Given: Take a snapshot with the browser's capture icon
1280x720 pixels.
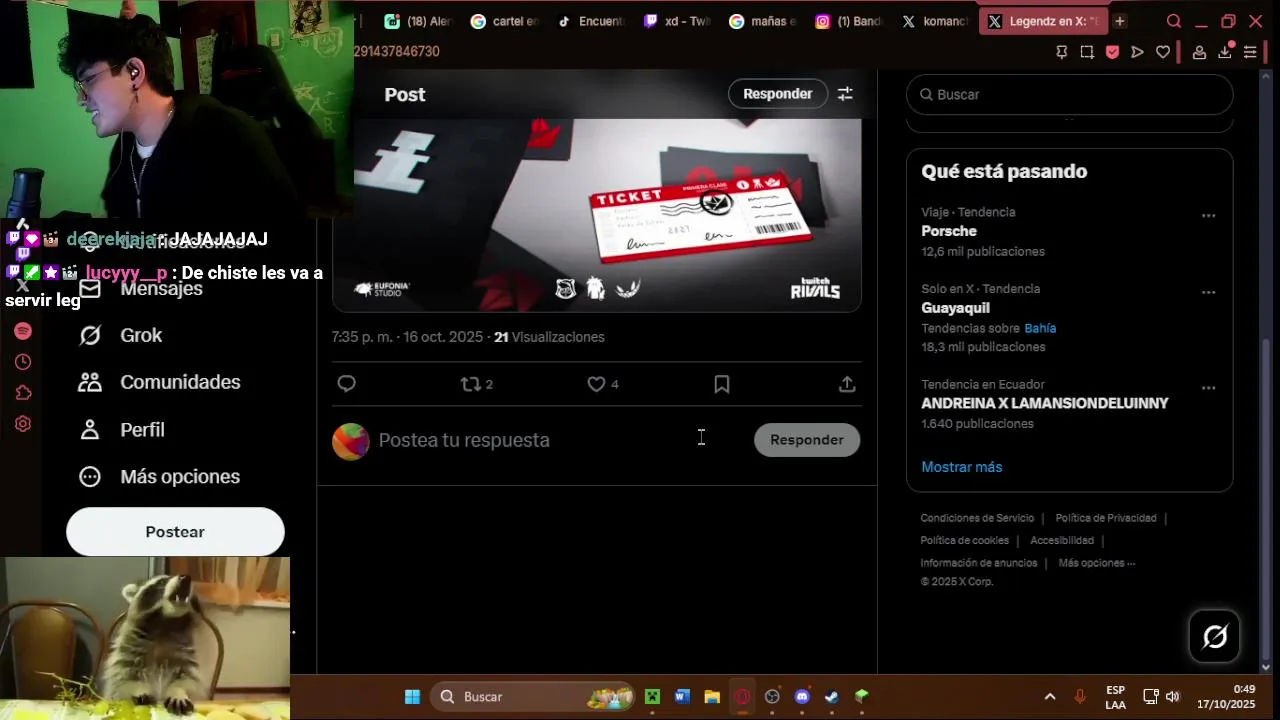Looking at the screenshot, I should point(1087,52).
